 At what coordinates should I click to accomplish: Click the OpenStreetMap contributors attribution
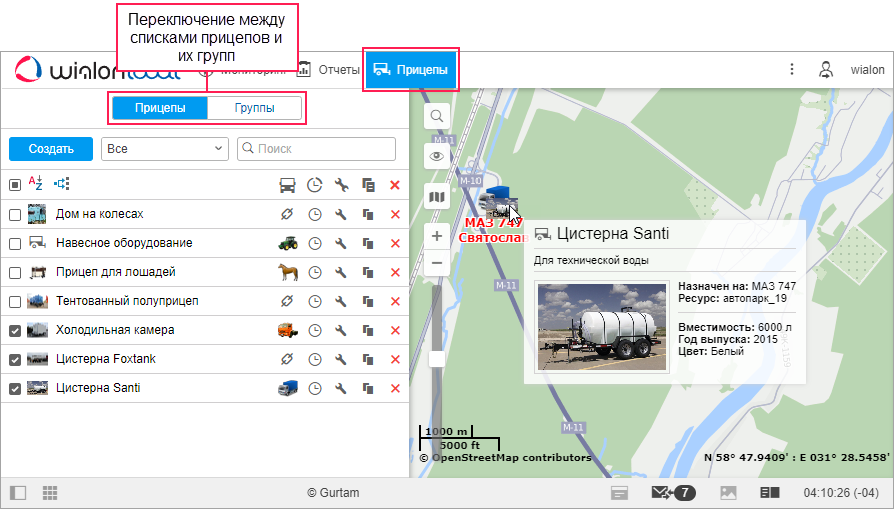(x=506, y=458)
